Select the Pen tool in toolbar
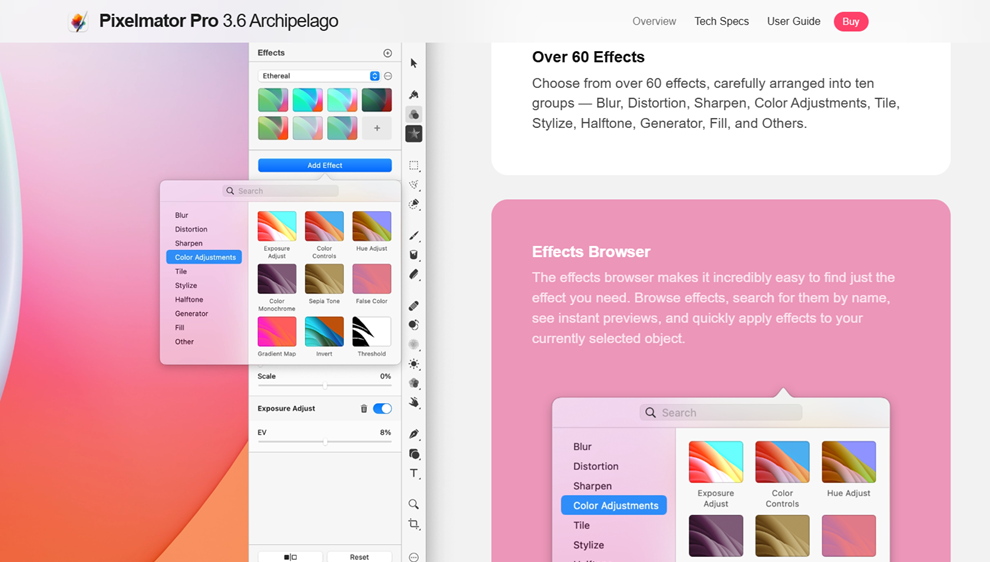The image size is (990, 562). point(414,434)
